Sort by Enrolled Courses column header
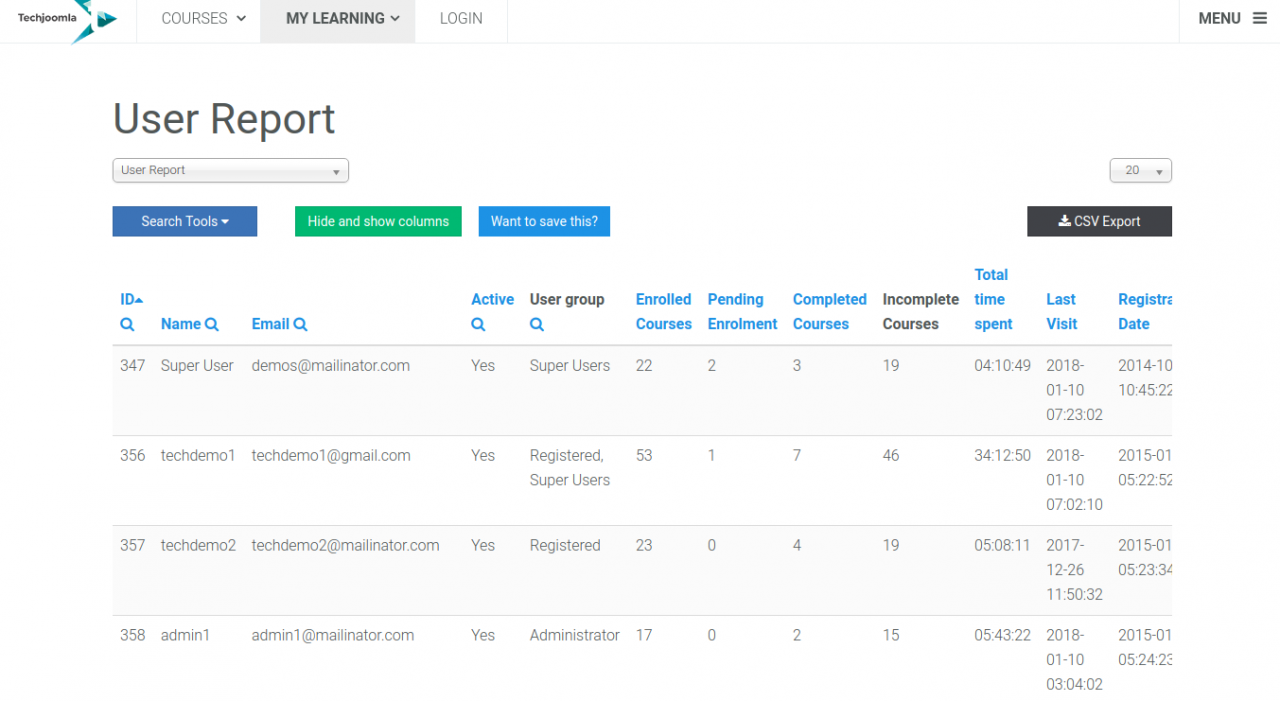1280x701 pixels. (664, 311)
